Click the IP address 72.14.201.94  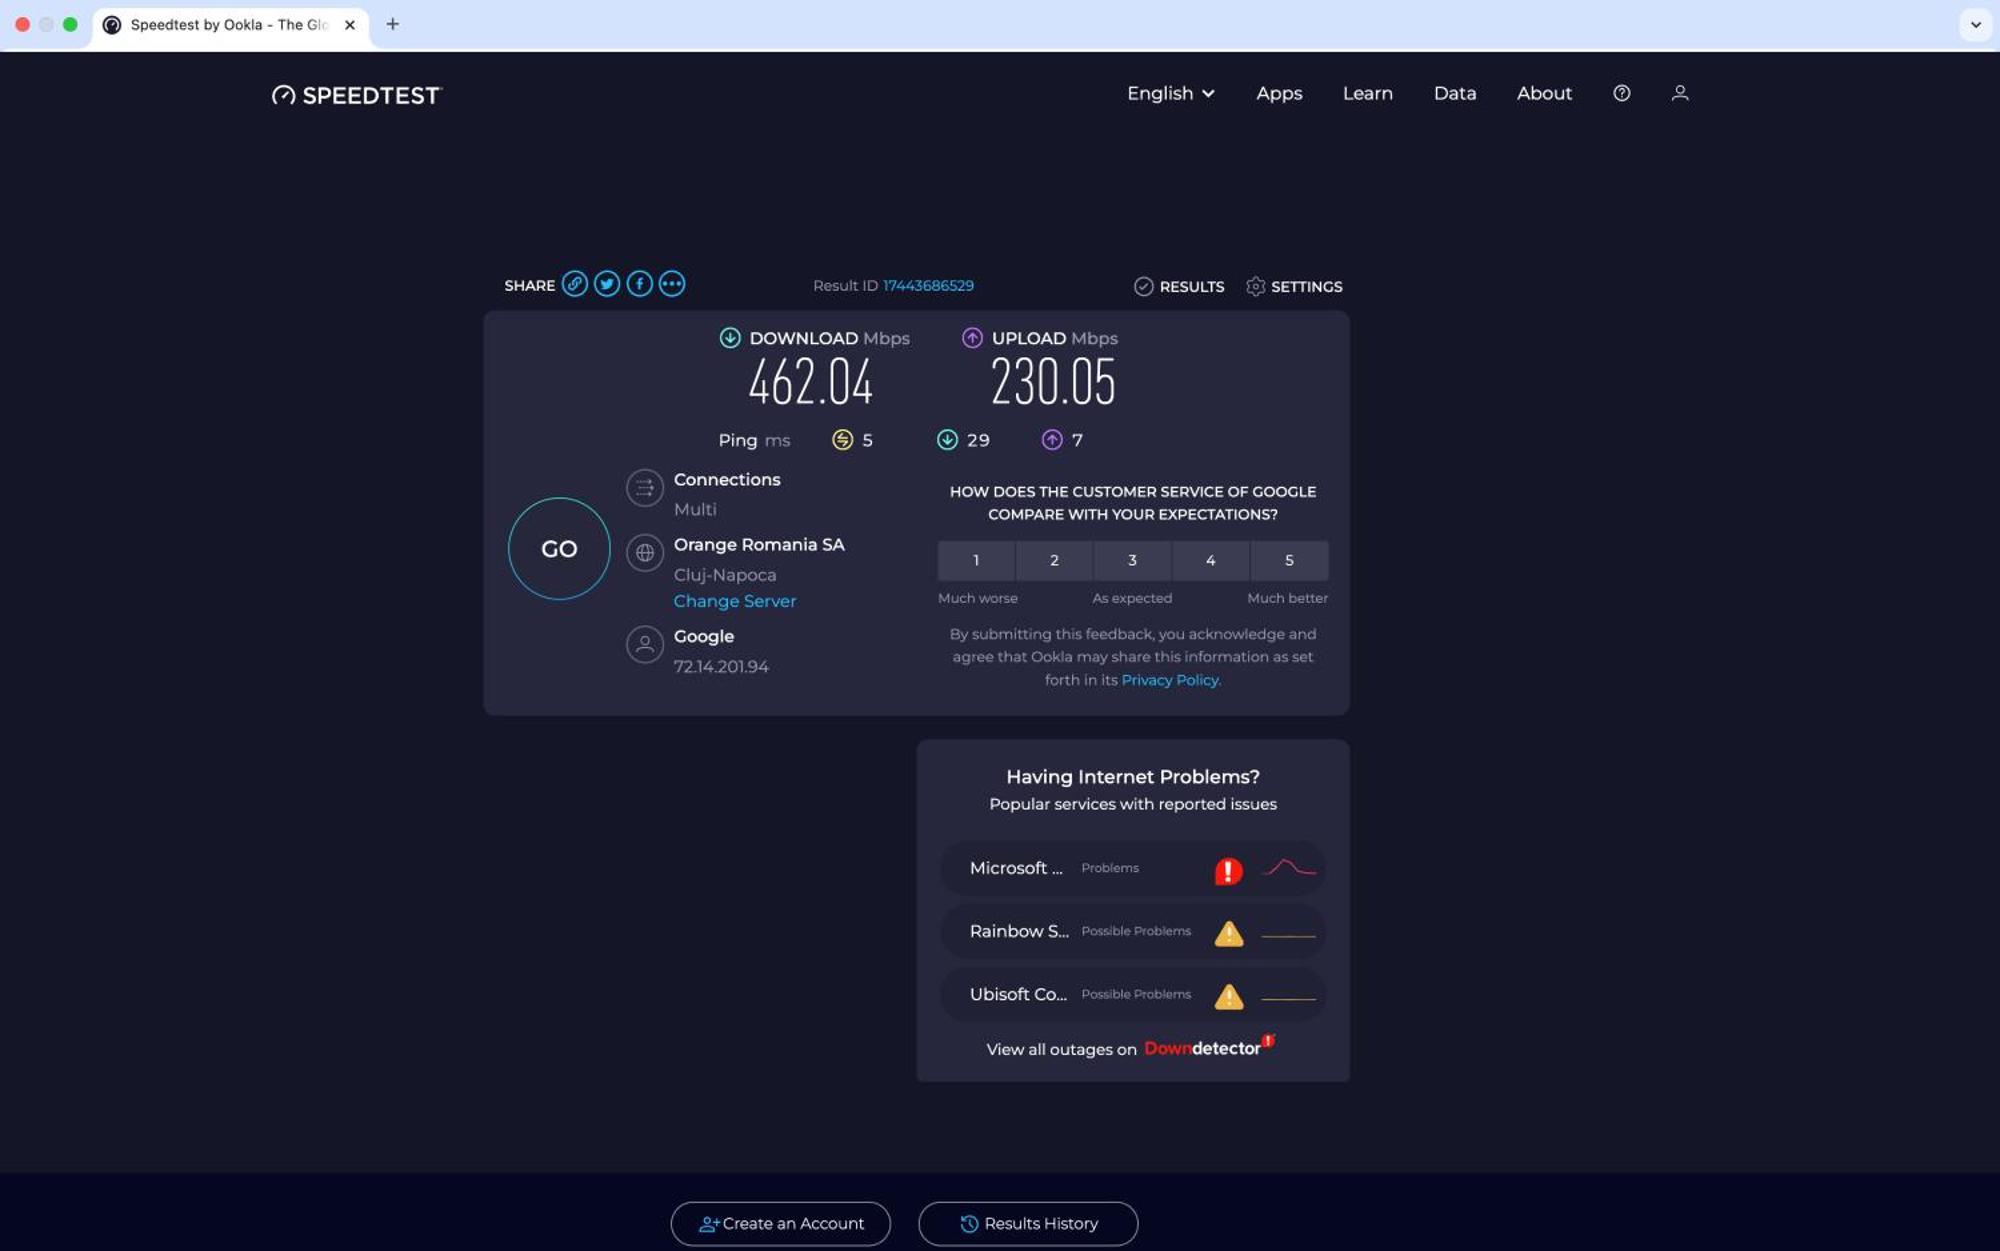pyautogui.click(x=721, y=667)
